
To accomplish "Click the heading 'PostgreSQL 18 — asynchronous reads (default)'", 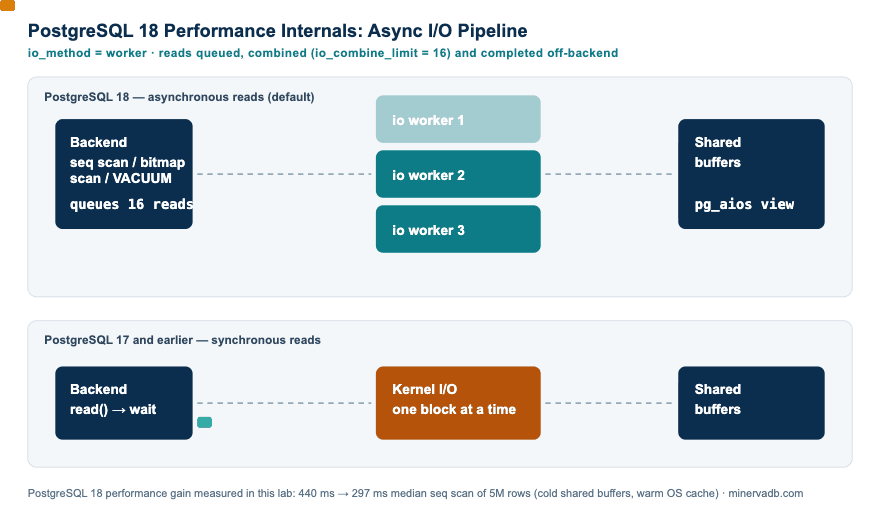I will [179, 97].
